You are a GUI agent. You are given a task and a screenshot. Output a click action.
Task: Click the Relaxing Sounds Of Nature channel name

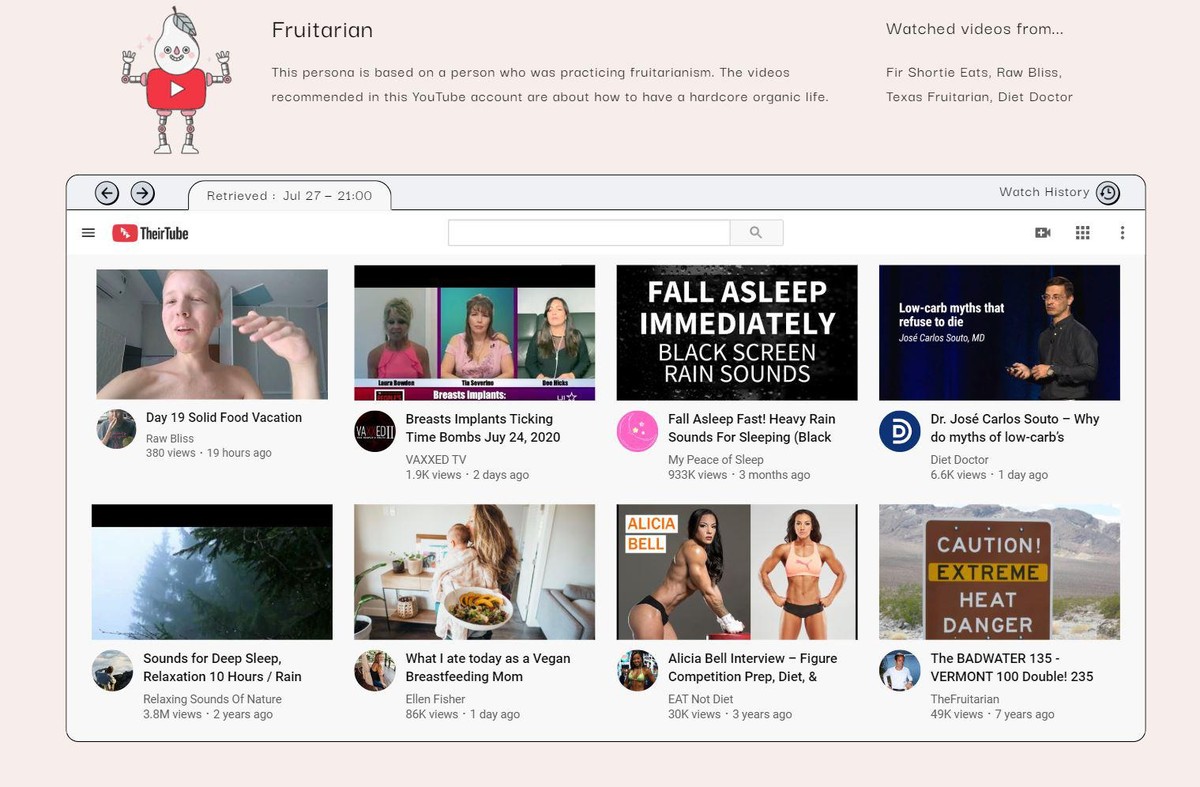pyautogui.click(x=212, y=699)
